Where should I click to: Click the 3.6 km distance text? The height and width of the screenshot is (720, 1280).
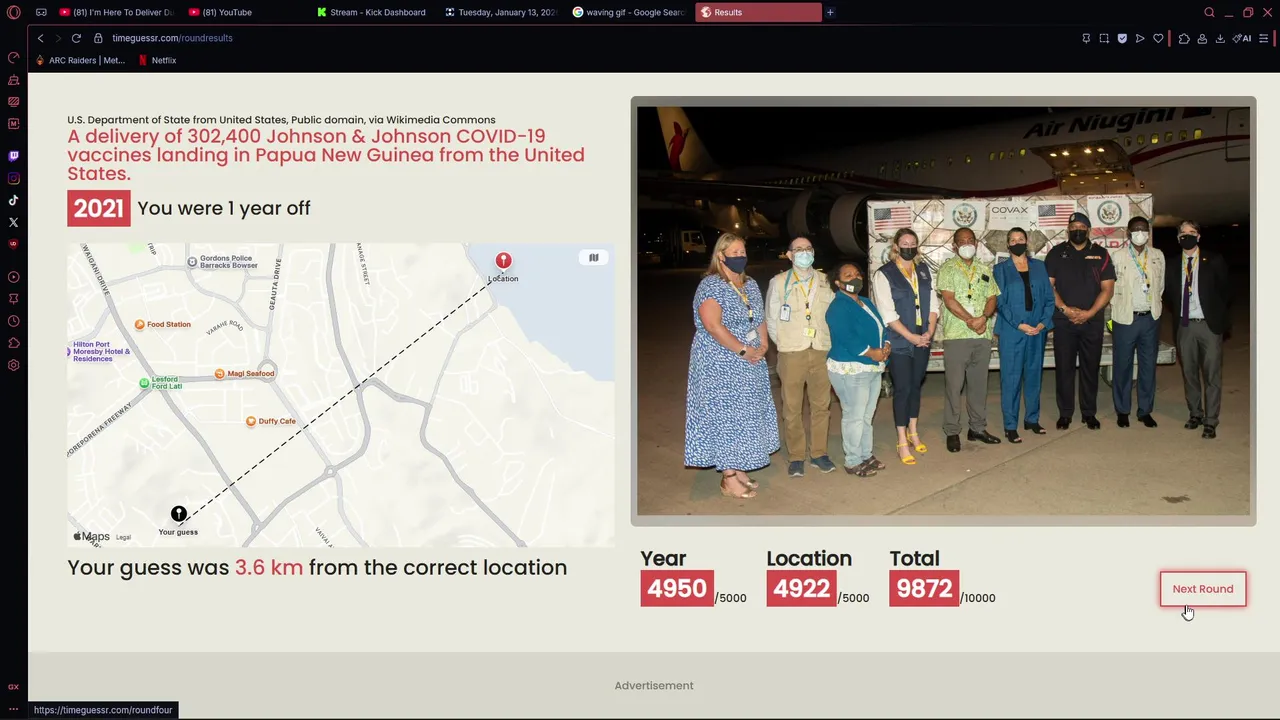point(269,567)
